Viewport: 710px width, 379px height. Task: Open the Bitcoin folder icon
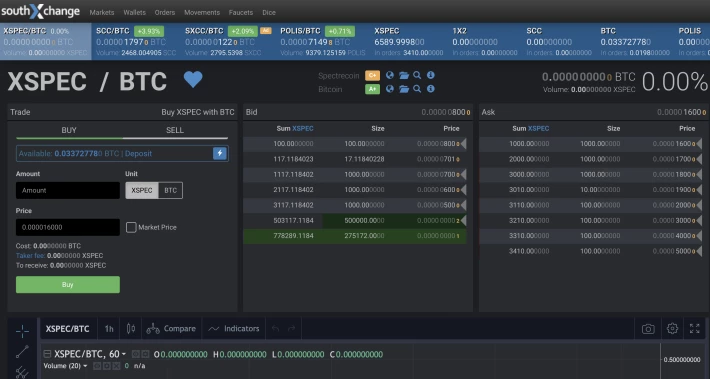[x=404, y=89]
